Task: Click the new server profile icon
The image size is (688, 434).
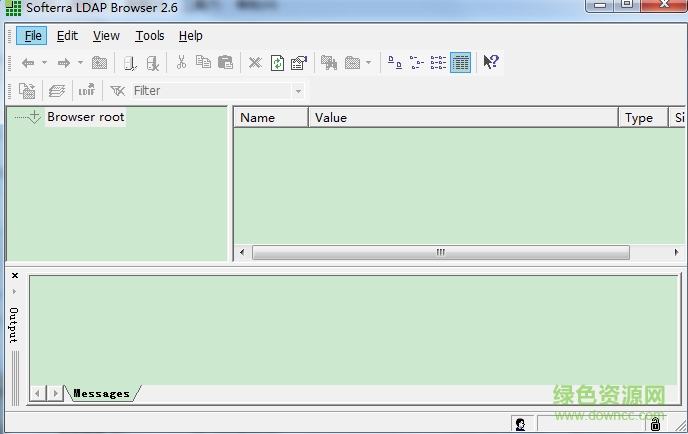Action: click(x=130, y=63)
